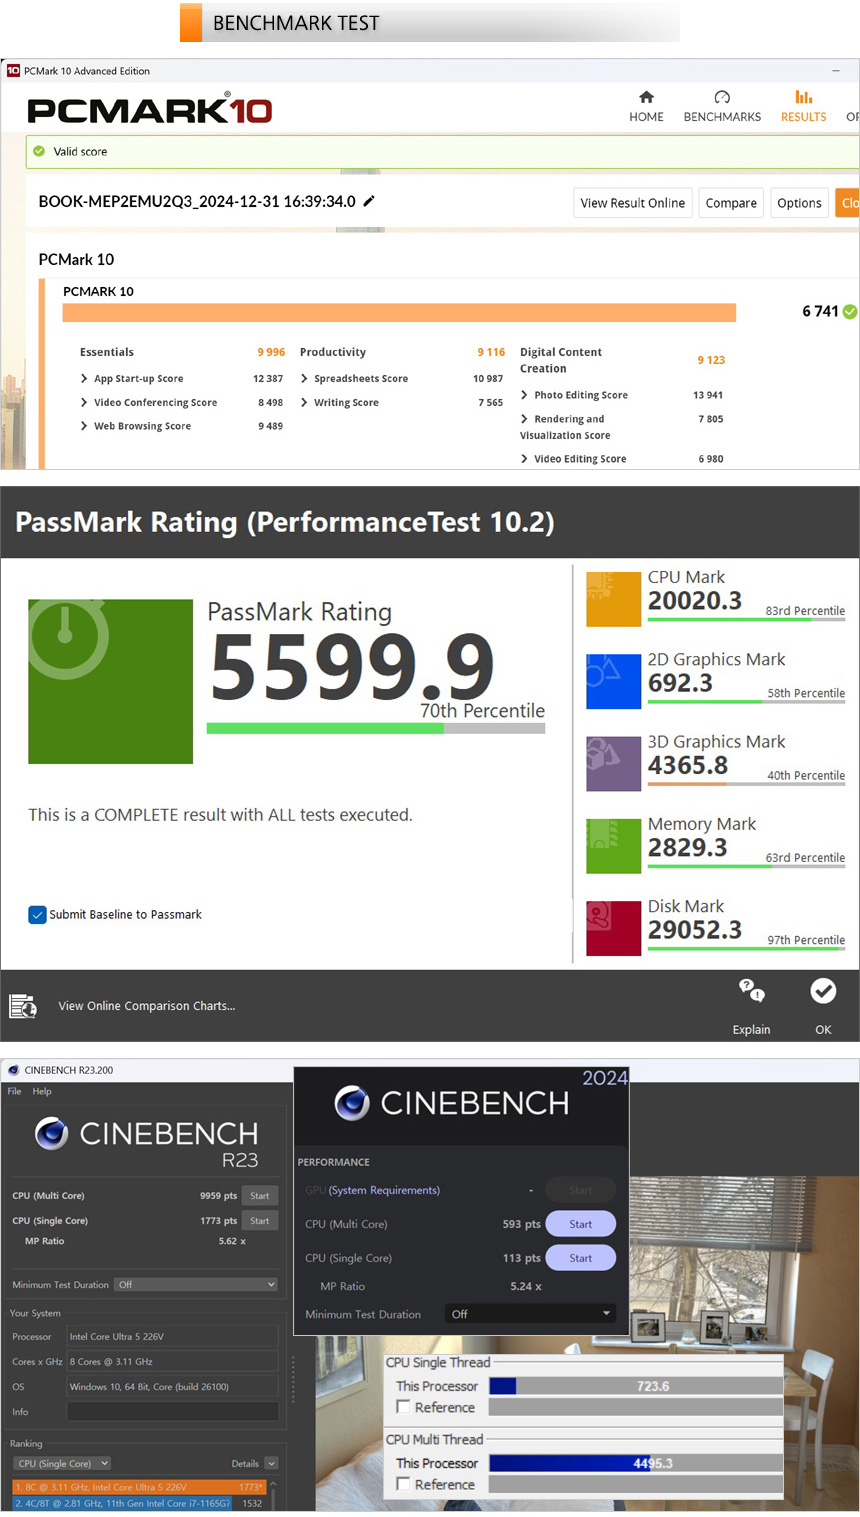Click the CPU Mark orange icon
This screenshot has width=860, height=1517.
[x=613, y=599]
